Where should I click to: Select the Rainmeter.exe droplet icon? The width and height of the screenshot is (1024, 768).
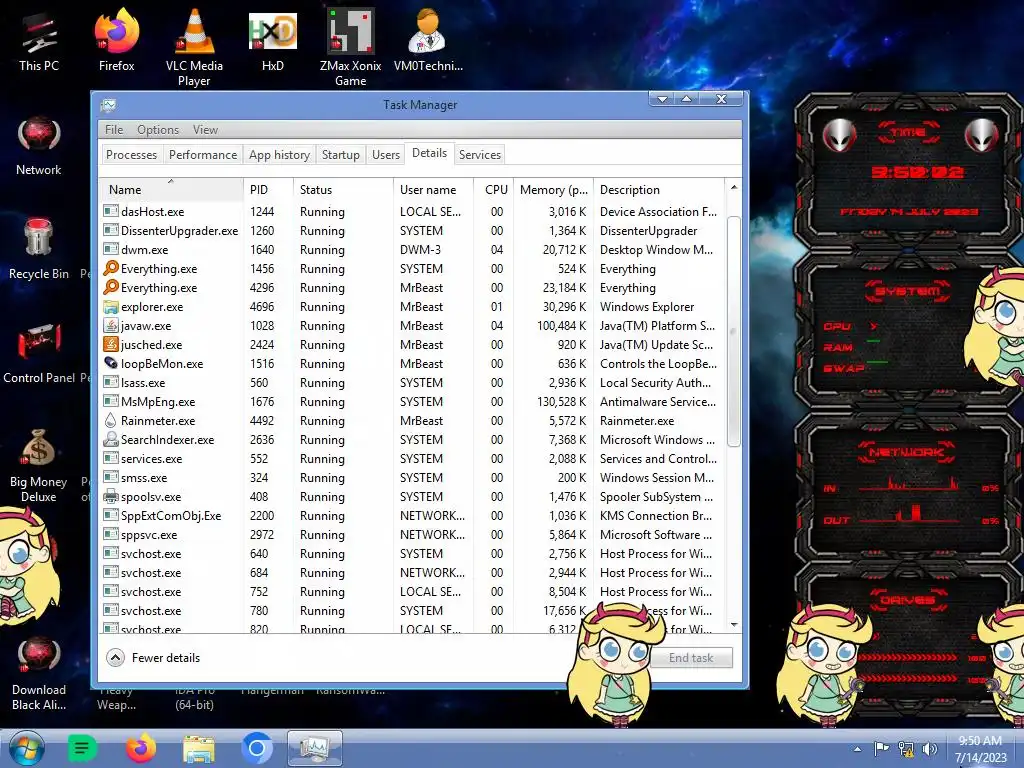tap(111, 421)
